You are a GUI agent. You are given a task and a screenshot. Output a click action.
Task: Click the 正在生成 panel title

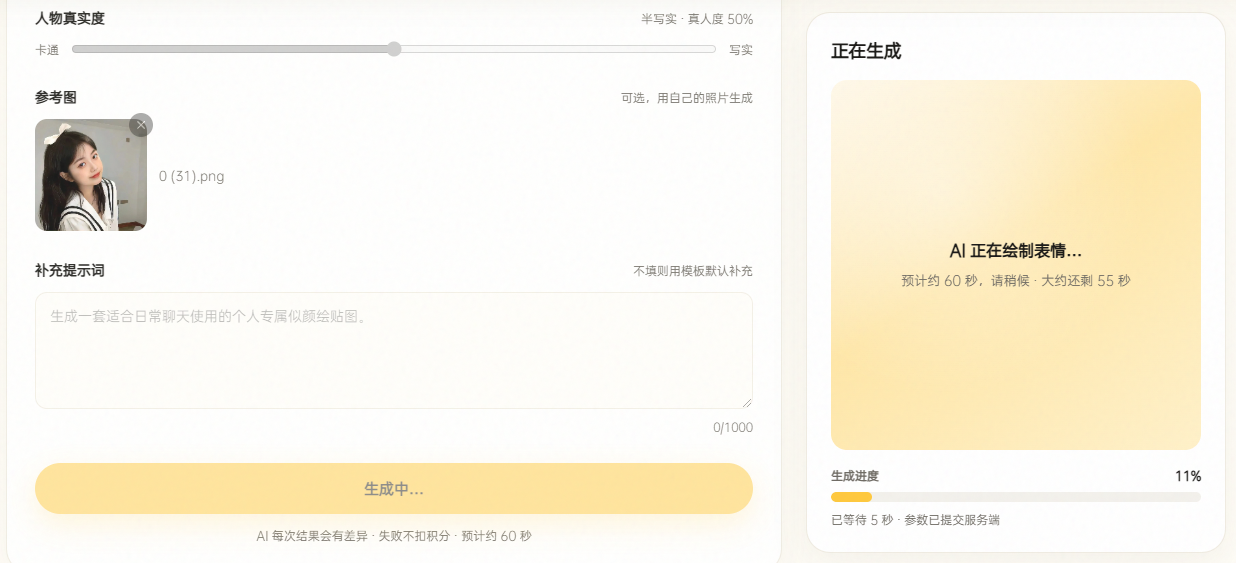click(866, 51)
